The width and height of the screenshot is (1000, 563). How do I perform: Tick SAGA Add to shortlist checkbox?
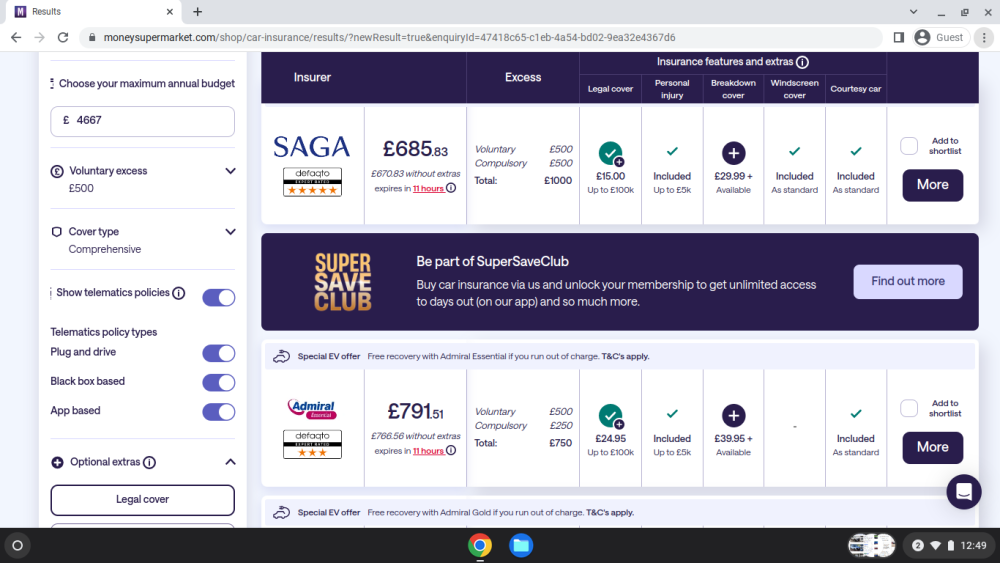point(909,146)
